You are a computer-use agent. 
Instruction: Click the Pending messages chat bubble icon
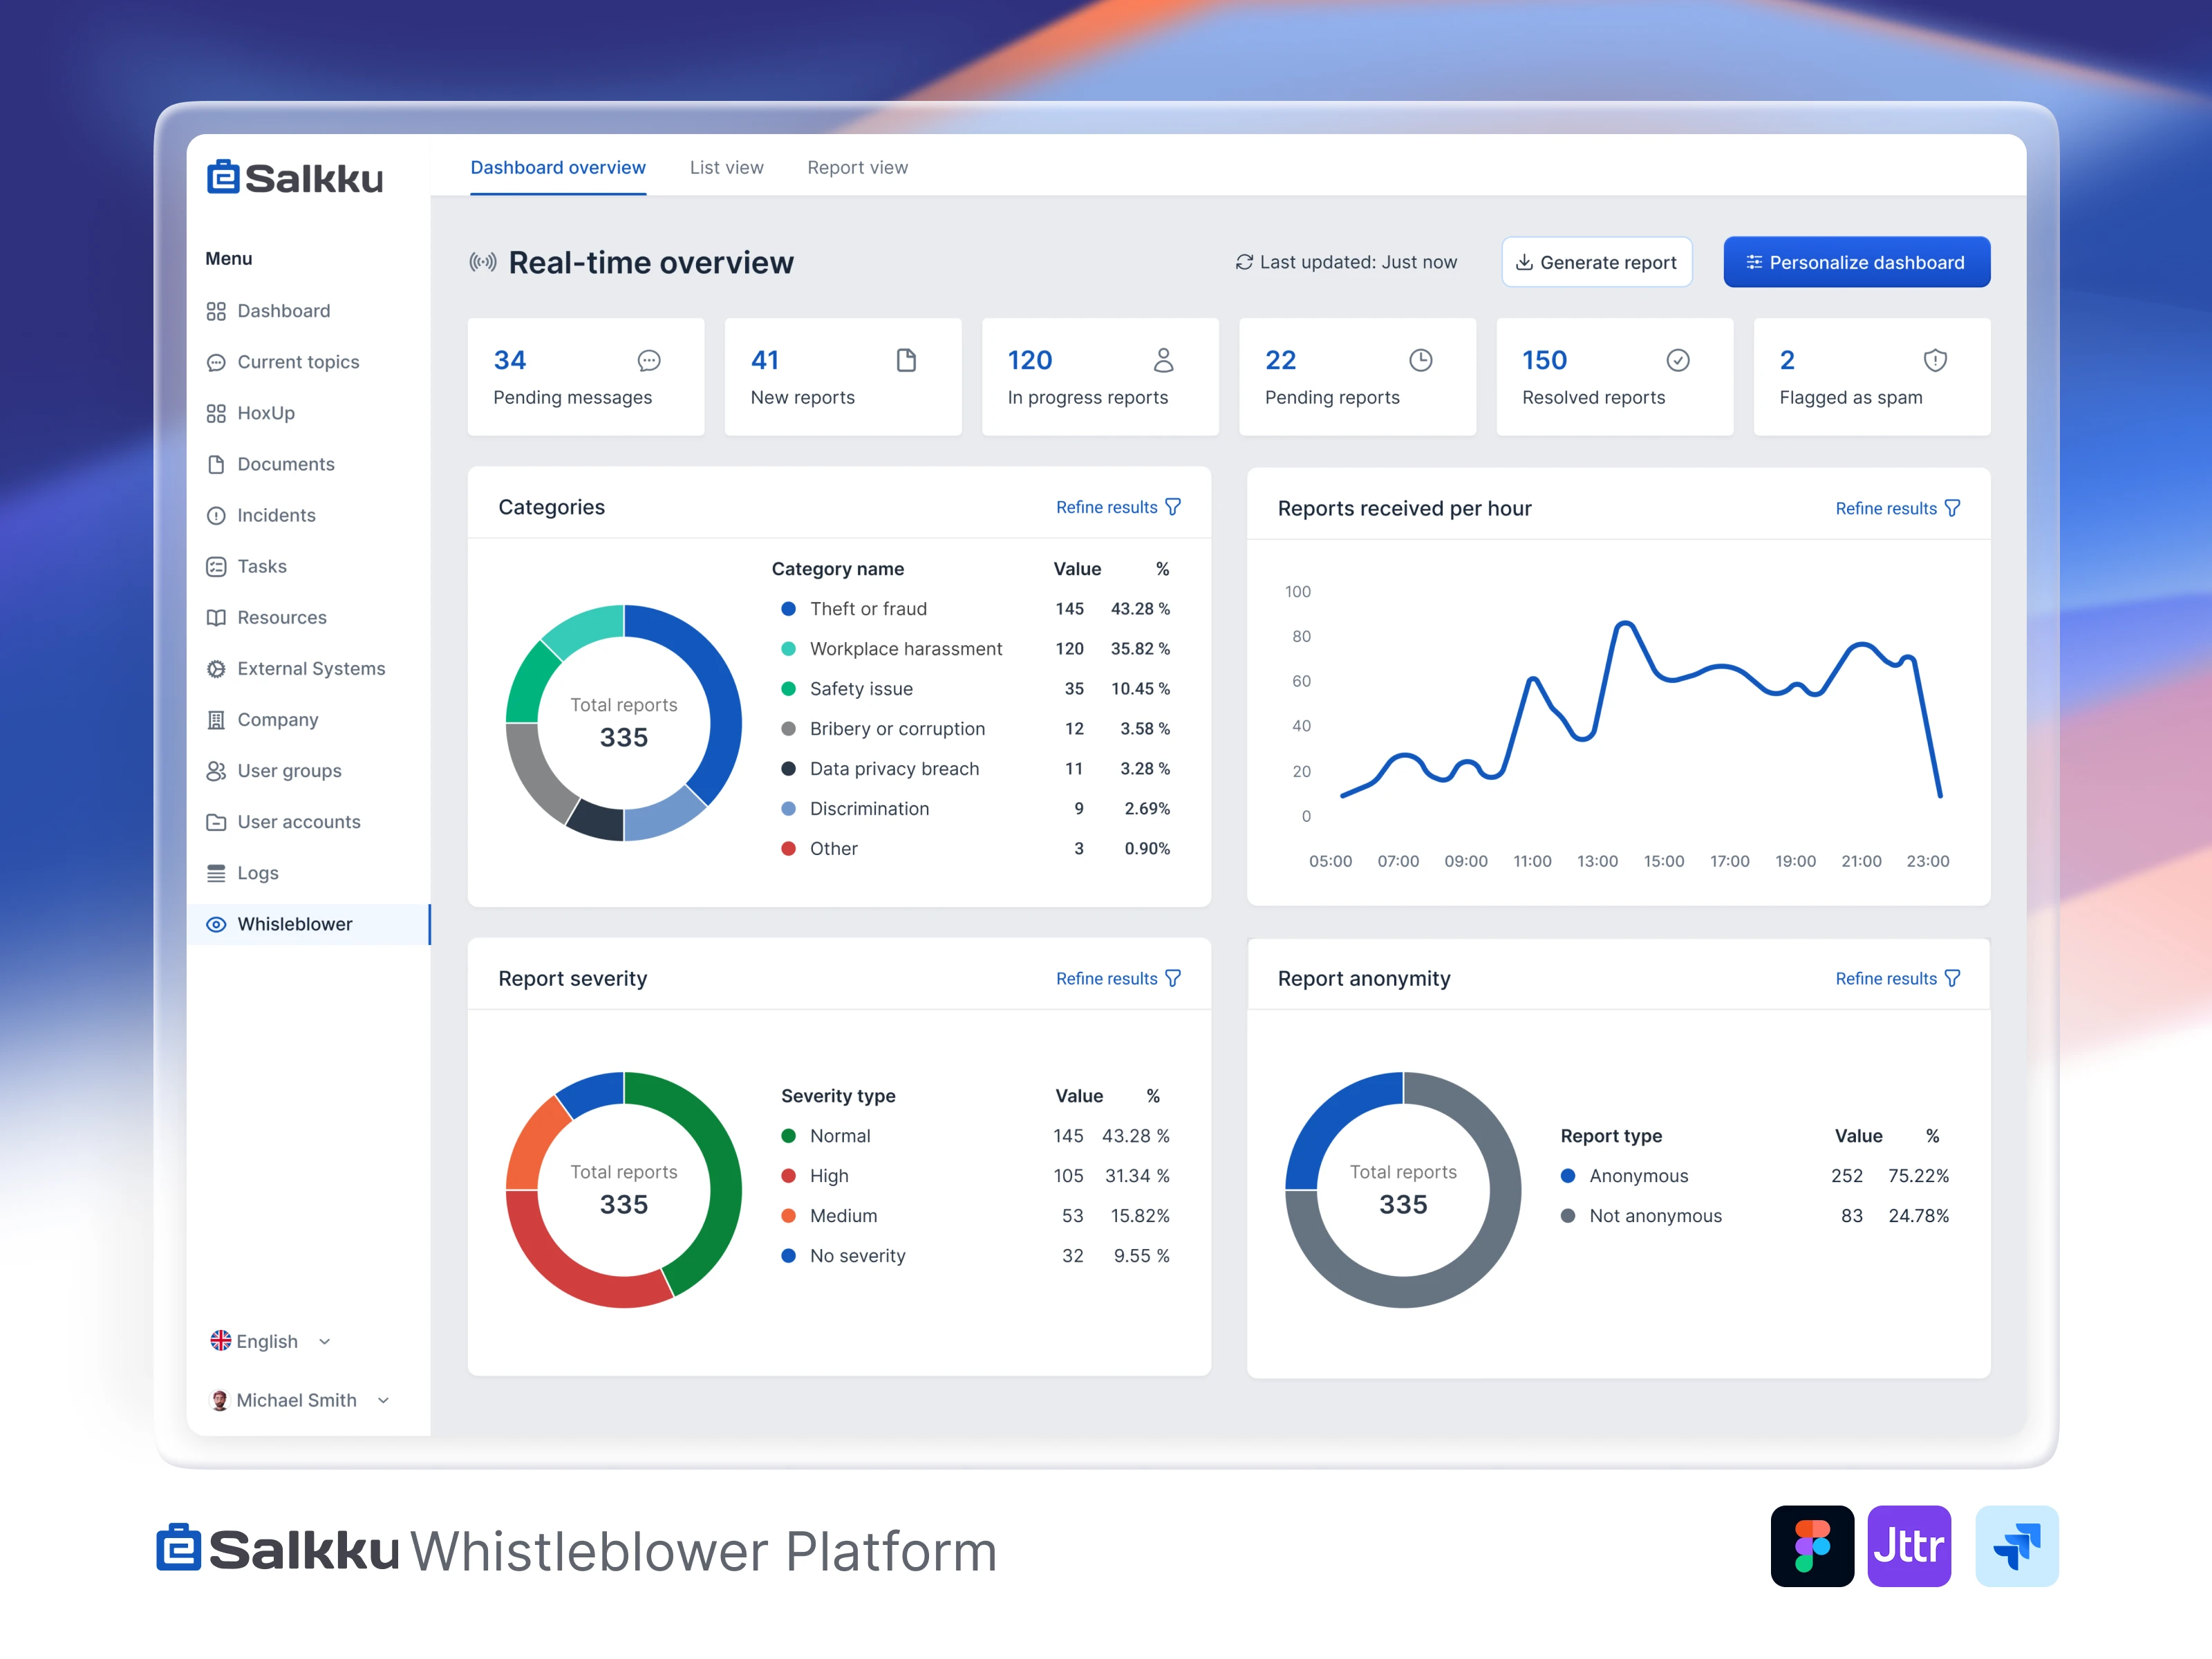point(649,360)
